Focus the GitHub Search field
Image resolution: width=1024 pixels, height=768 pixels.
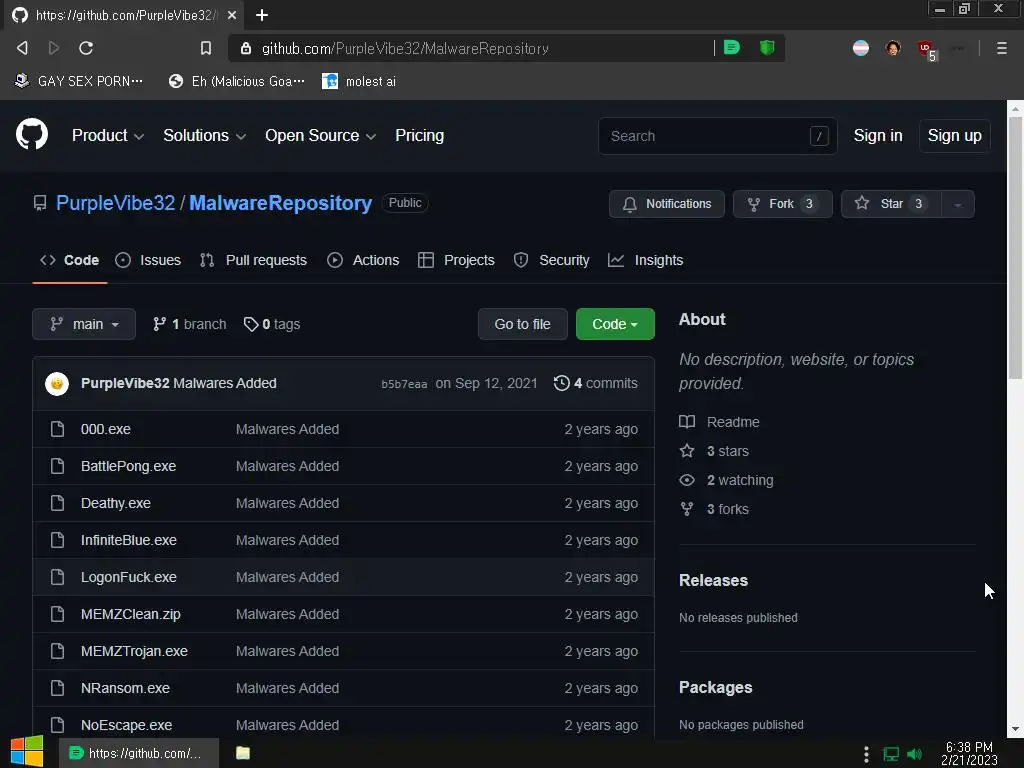click(x=717, y=136)
